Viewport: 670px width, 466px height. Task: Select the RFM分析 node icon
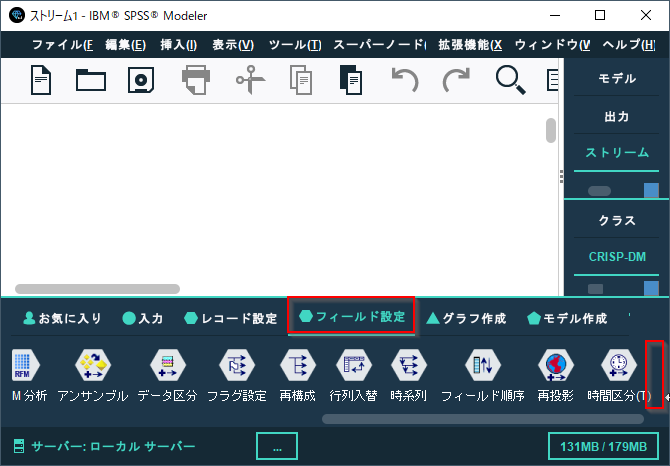24,365
